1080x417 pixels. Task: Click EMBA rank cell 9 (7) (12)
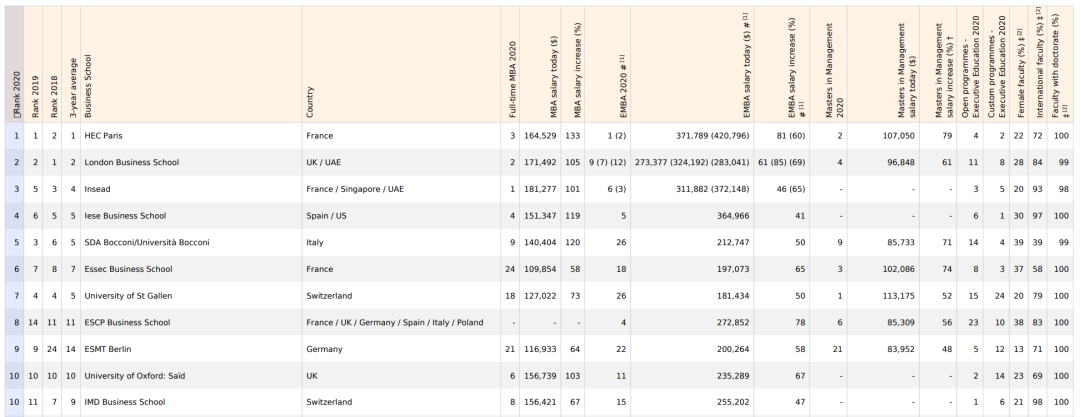tap(607, 163)
